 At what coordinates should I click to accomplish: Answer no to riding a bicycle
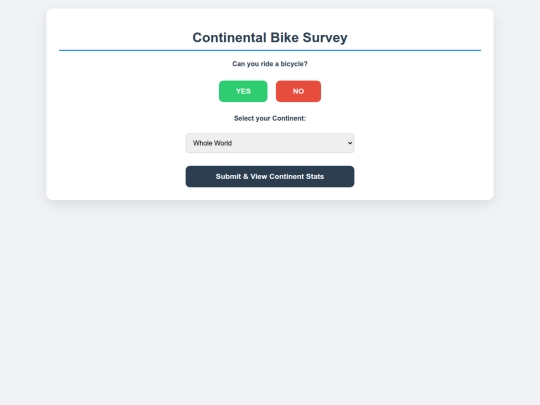click(298, 91)
